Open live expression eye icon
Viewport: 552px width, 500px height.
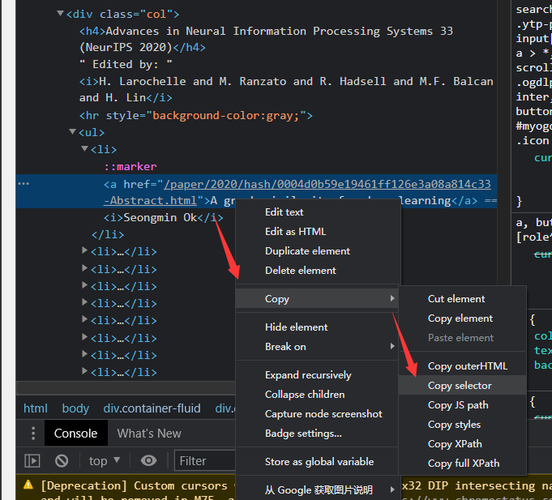[149, 461]
